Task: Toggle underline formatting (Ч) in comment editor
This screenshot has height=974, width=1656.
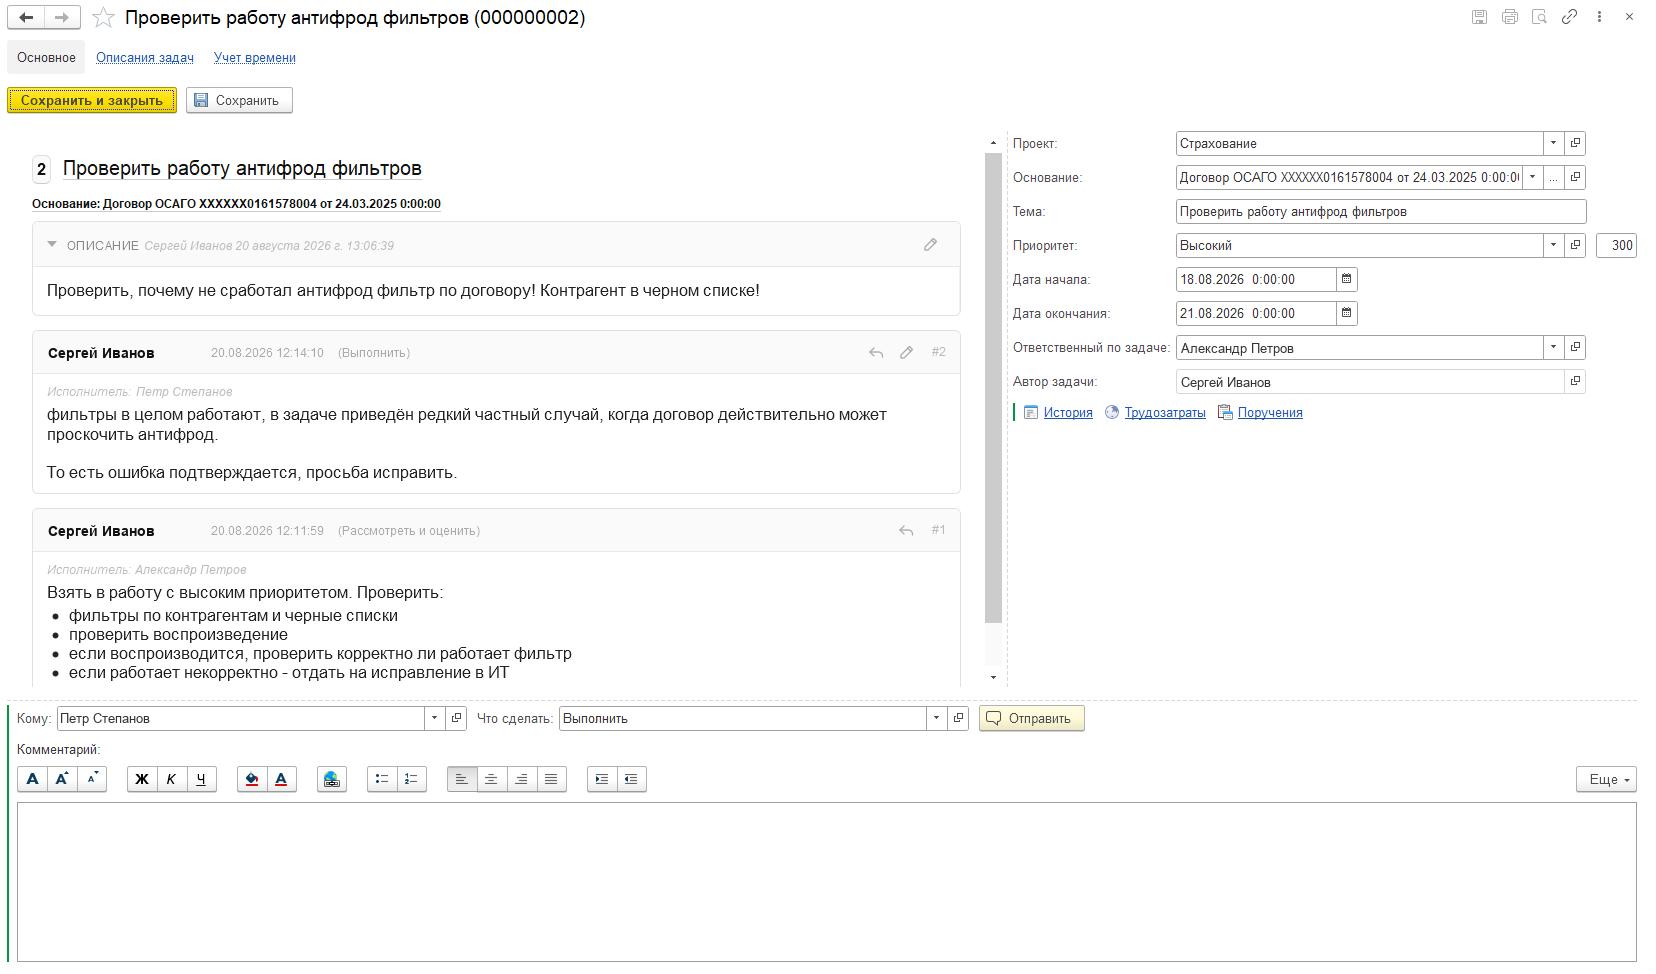Action: coord(201,779)
